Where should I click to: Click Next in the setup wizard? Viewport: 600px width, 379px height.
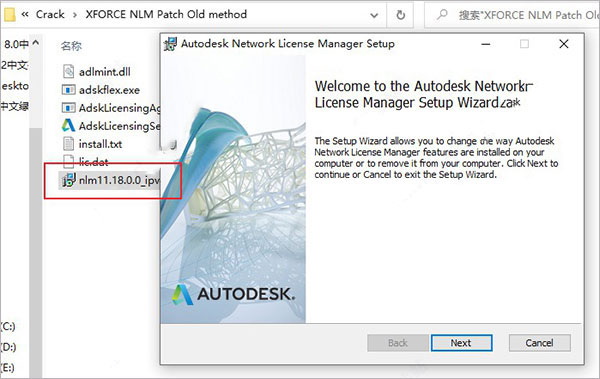point(461,343)
